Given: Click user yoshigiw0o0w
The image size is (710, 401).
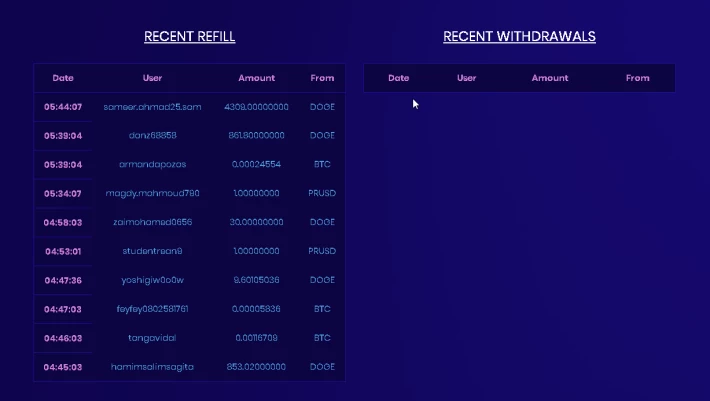Looking at the screenshot, I should [152, 280].
